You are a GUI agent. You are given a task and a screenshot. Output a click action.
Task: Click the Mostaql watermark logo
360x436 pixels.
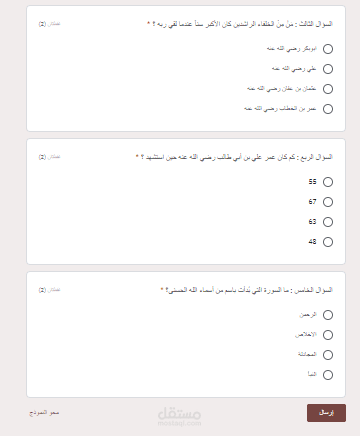coord(179,417)
